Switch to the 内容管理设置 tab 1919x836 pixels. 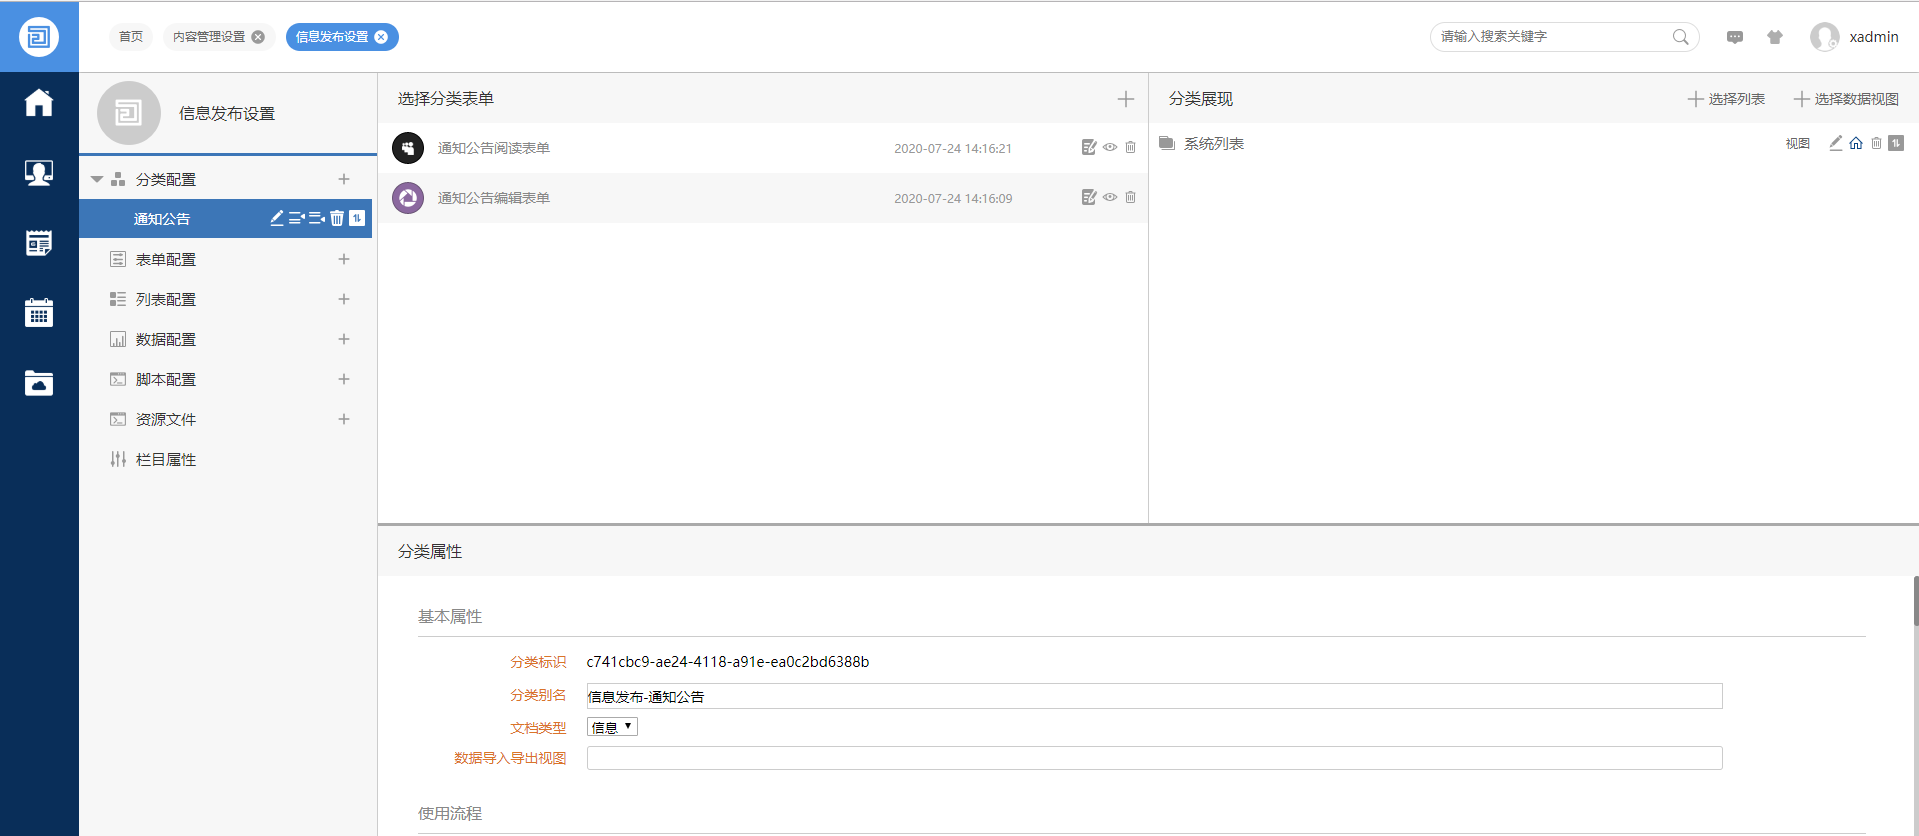coord(209,37)
